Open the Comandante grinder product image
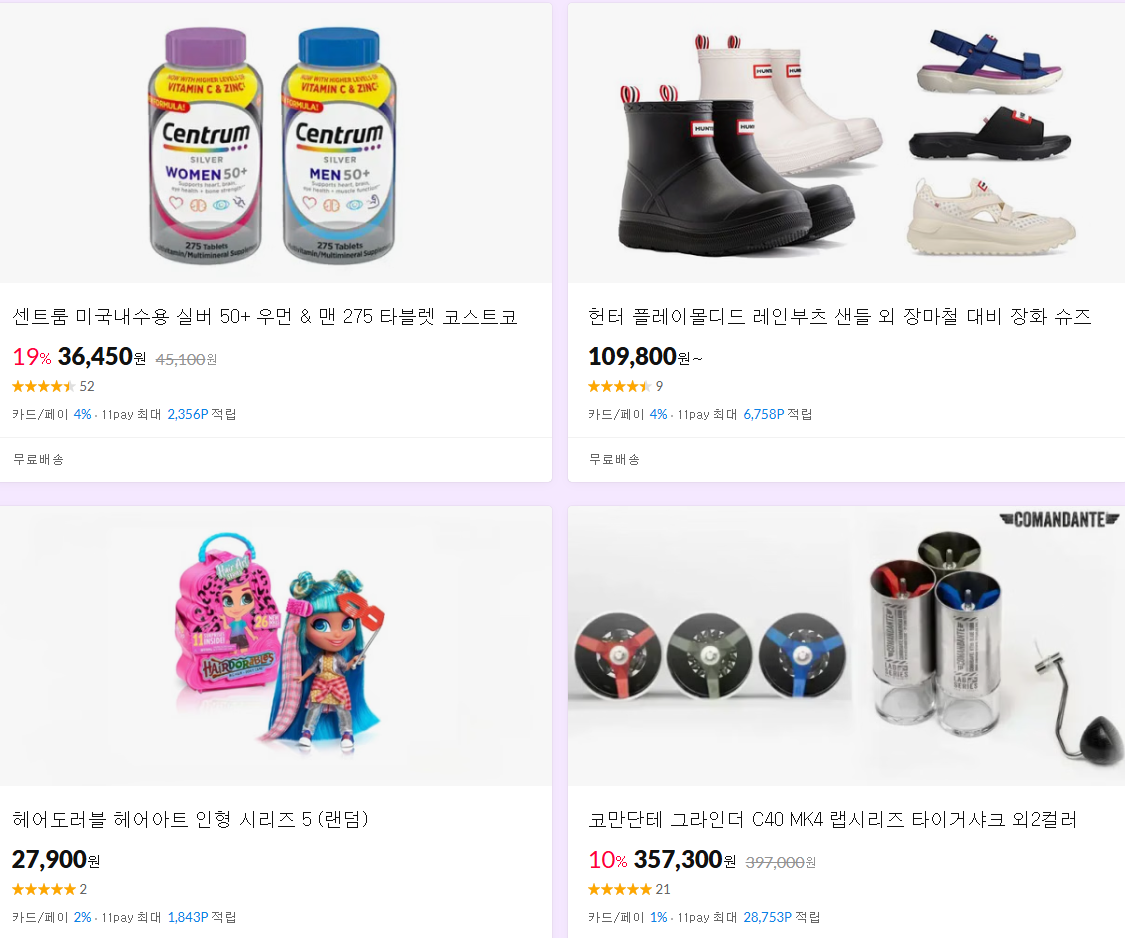Image resolution: width=1125 pixels, height=938 pixels. pos(847,646)
